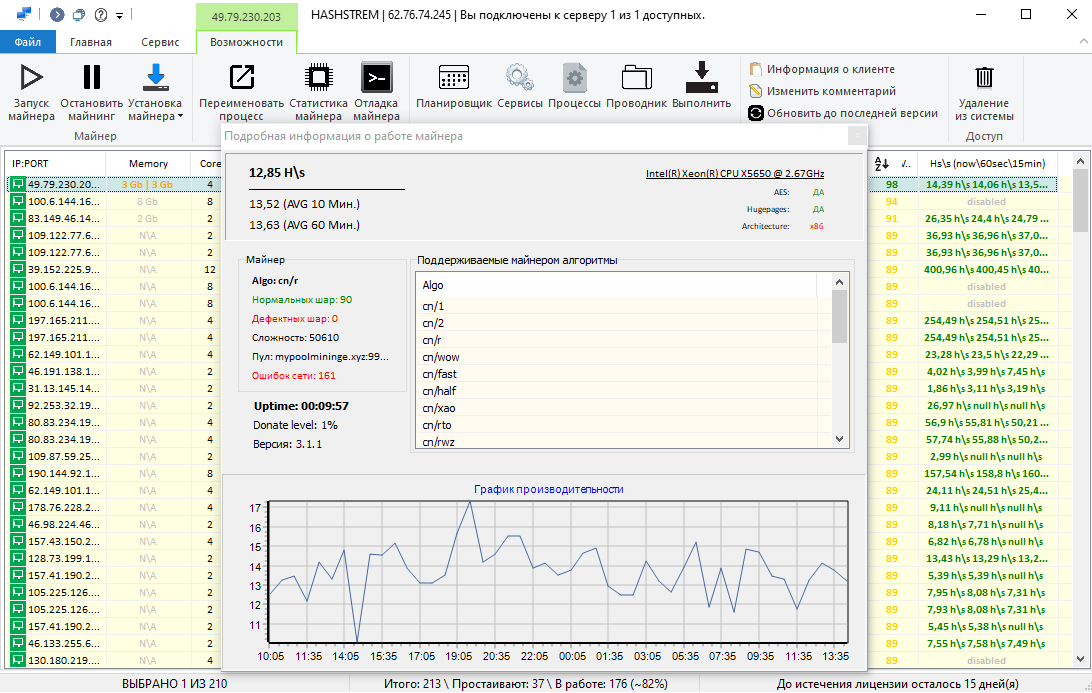Select the Возможности tab

247,42
